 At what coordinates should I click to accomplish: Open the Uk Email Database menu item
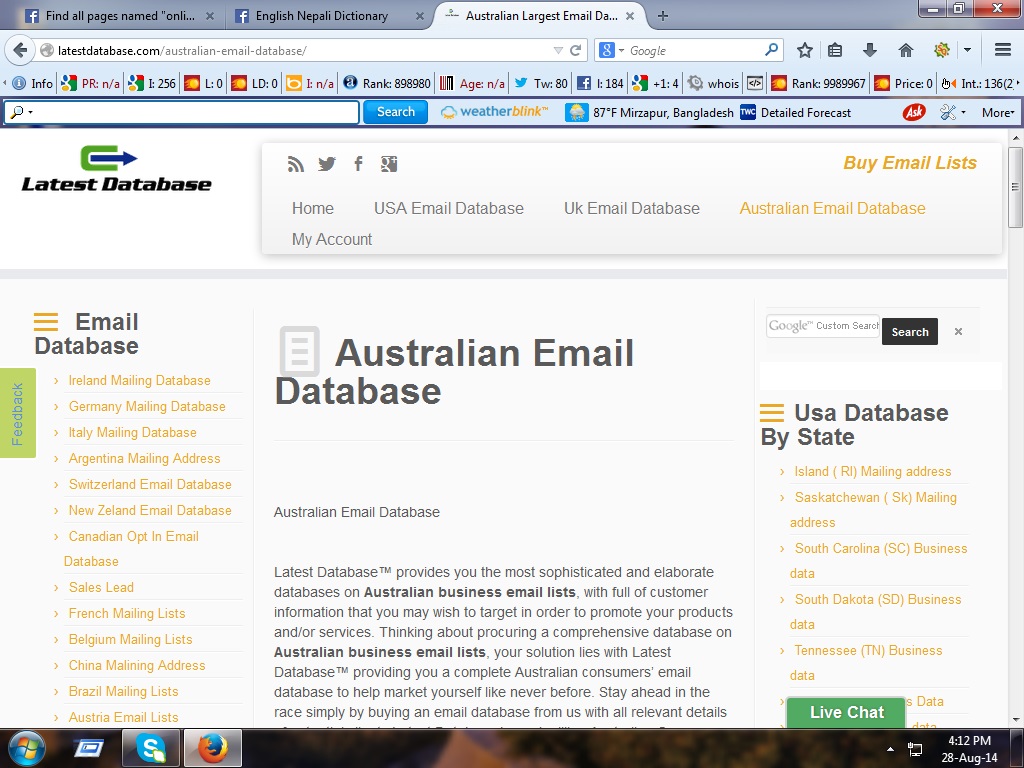click(x=632, y=208)
